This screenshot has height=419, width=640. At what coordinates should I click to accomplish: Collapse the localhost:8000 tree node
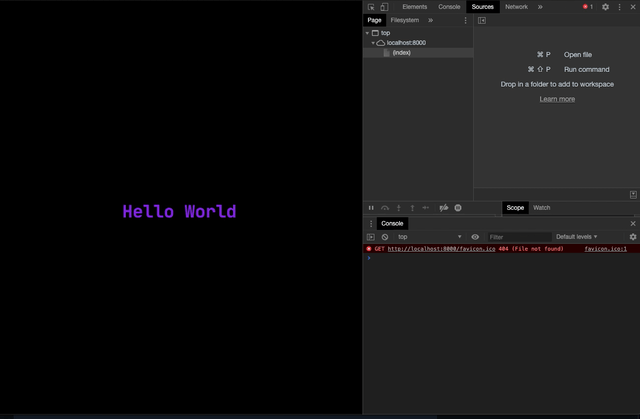click(373, 43)
